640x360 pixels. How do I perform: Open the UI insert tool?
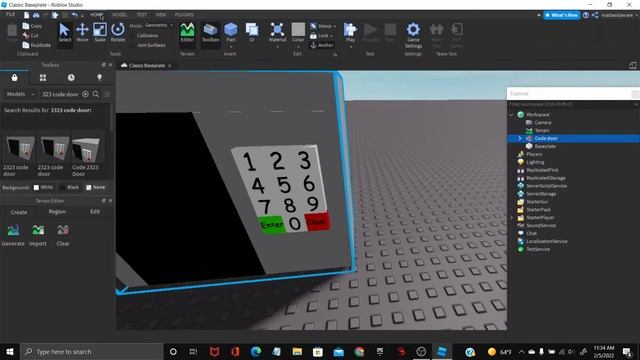pyautogui.click(x=252, y=32)
